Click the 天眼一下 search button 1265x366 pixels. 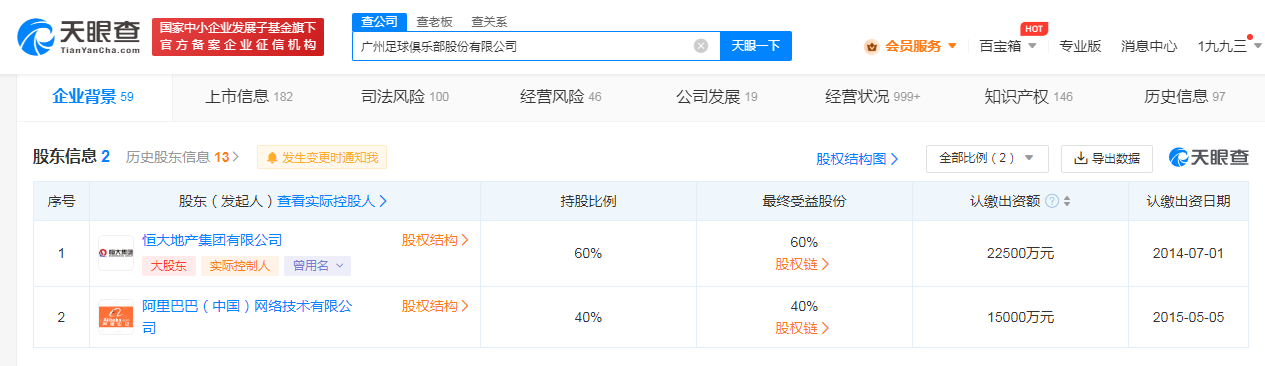(756, 46)
